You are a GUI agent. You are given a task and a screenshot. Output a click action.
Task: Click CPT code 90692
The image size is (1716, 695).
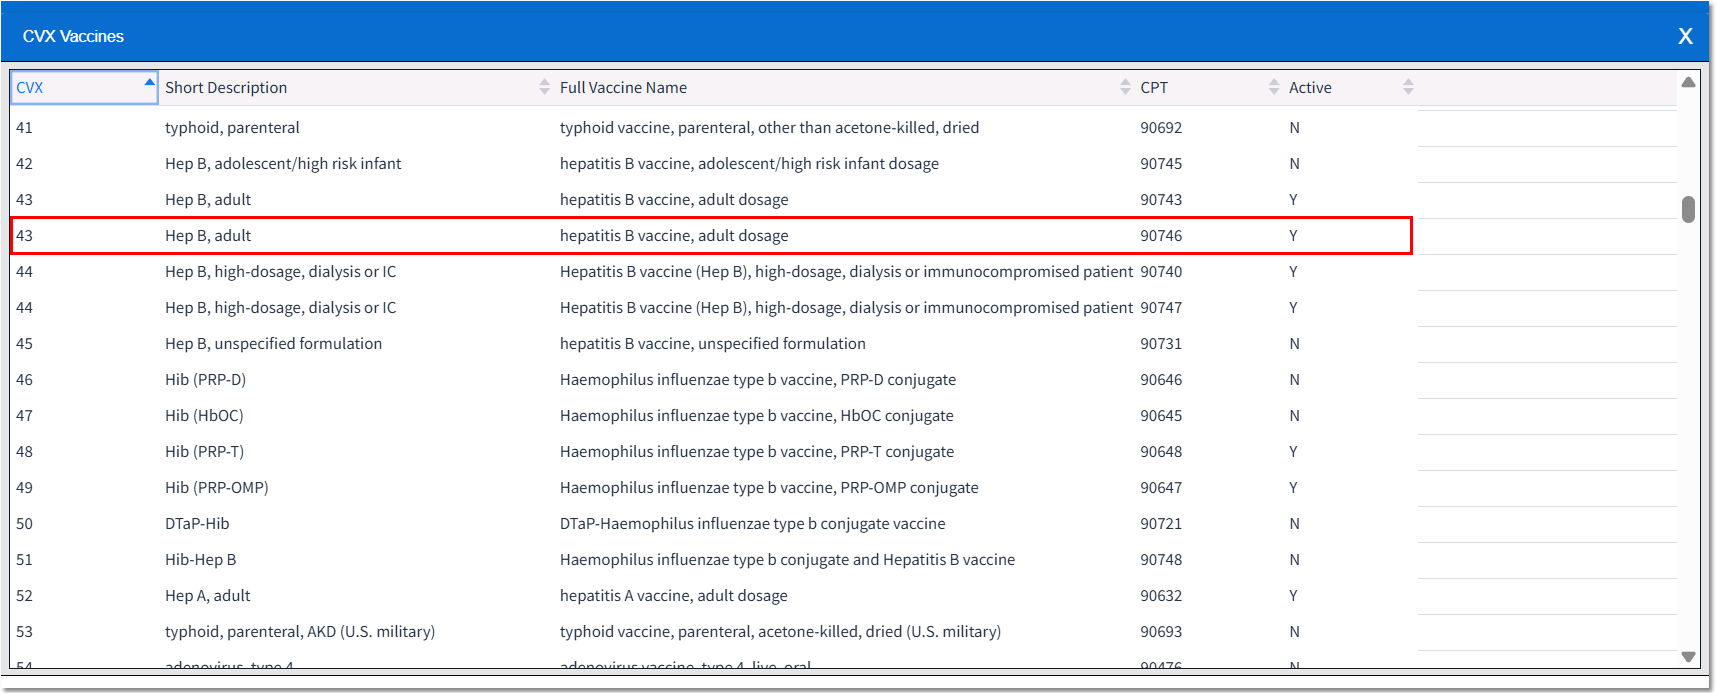click(x=1161, y=127)
